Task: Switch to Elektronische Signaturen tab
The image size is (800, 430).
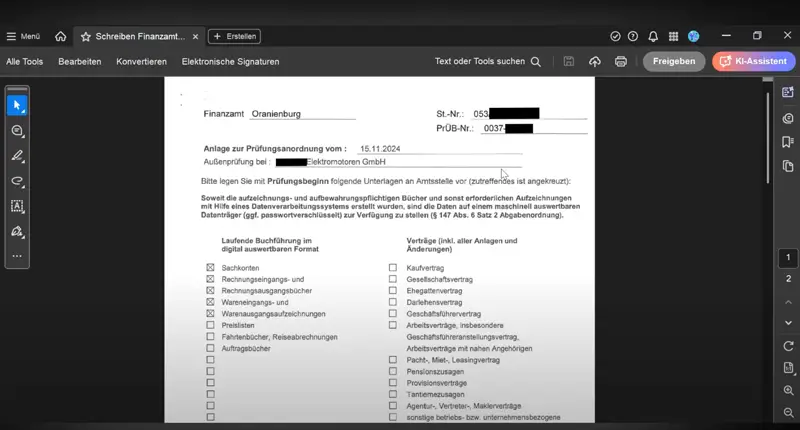Action: click(x=230, y=61)
